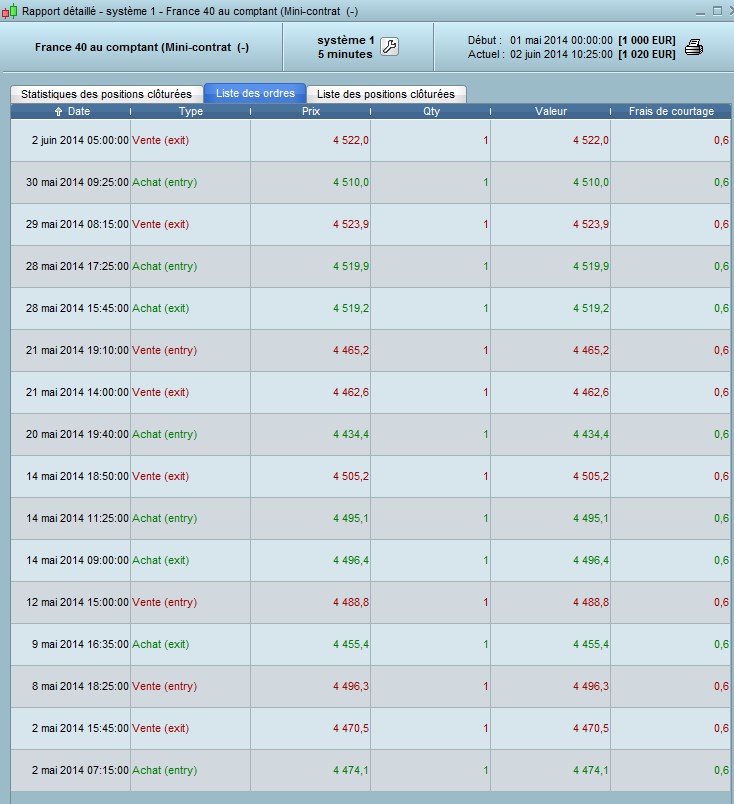Click the Actuel date 02 juin 2014 10:25:00
The height and width of the screenshot is (804, 734).
point(561,54)
